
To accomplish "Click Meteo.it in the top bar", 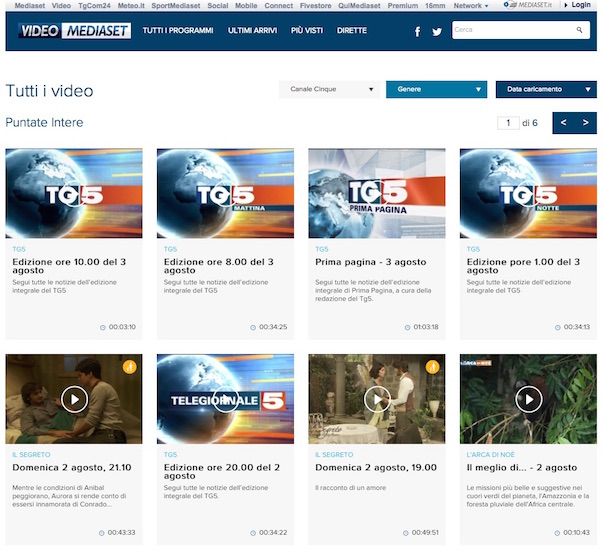I will tap(131, 6).
